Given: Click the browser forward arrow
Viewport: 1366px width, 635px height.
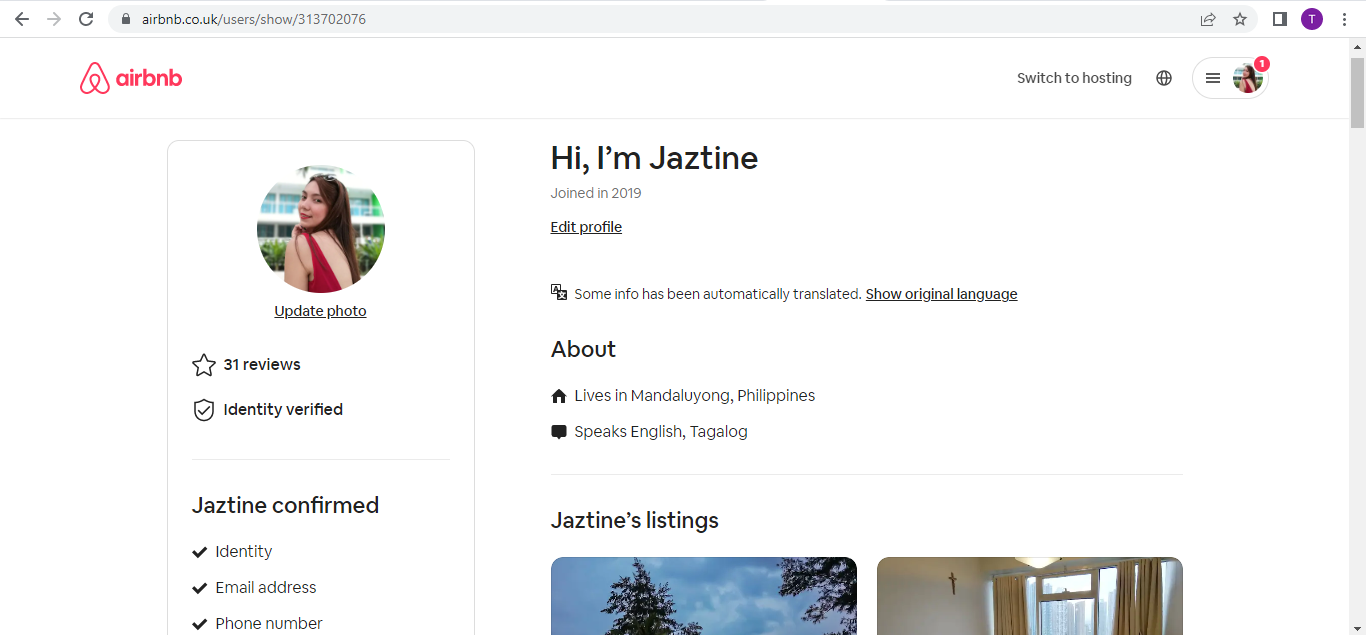Looking at the screenshot, I should point(54,19).
